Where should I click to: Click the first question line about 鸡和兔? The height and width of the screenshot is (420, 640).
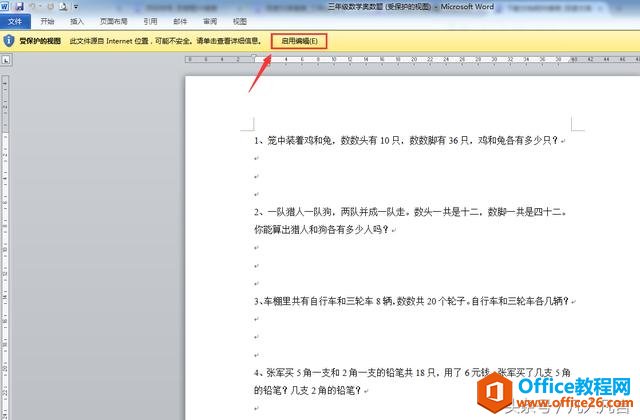(x=405, y=140)
